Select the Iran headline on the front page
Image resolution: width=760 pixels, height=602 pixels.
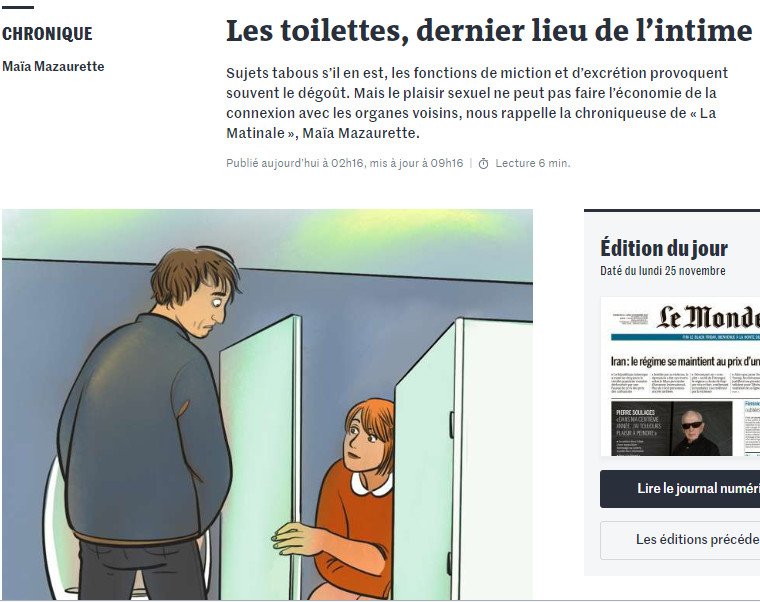click(x=685, y=361)
